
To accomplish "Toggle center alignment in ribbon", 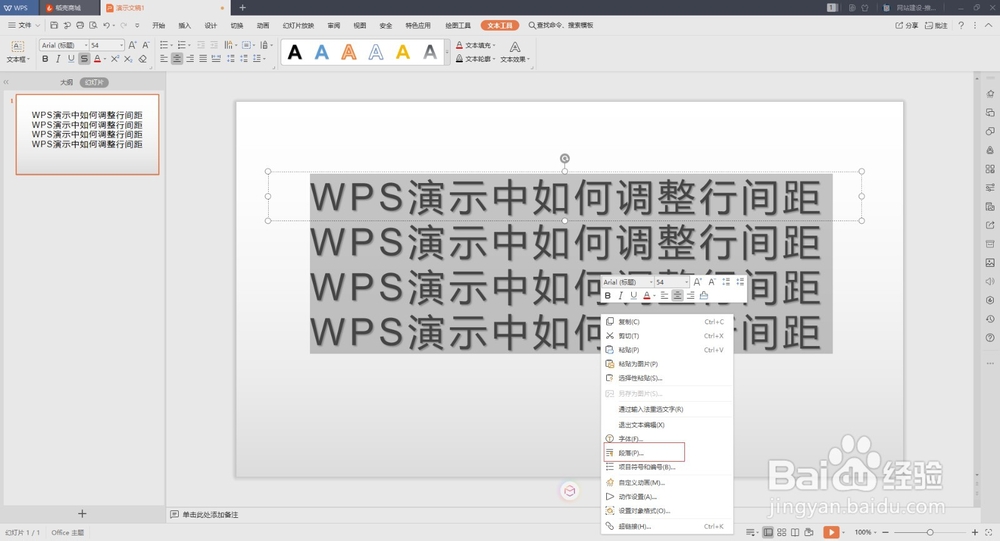I will point(177,59).
